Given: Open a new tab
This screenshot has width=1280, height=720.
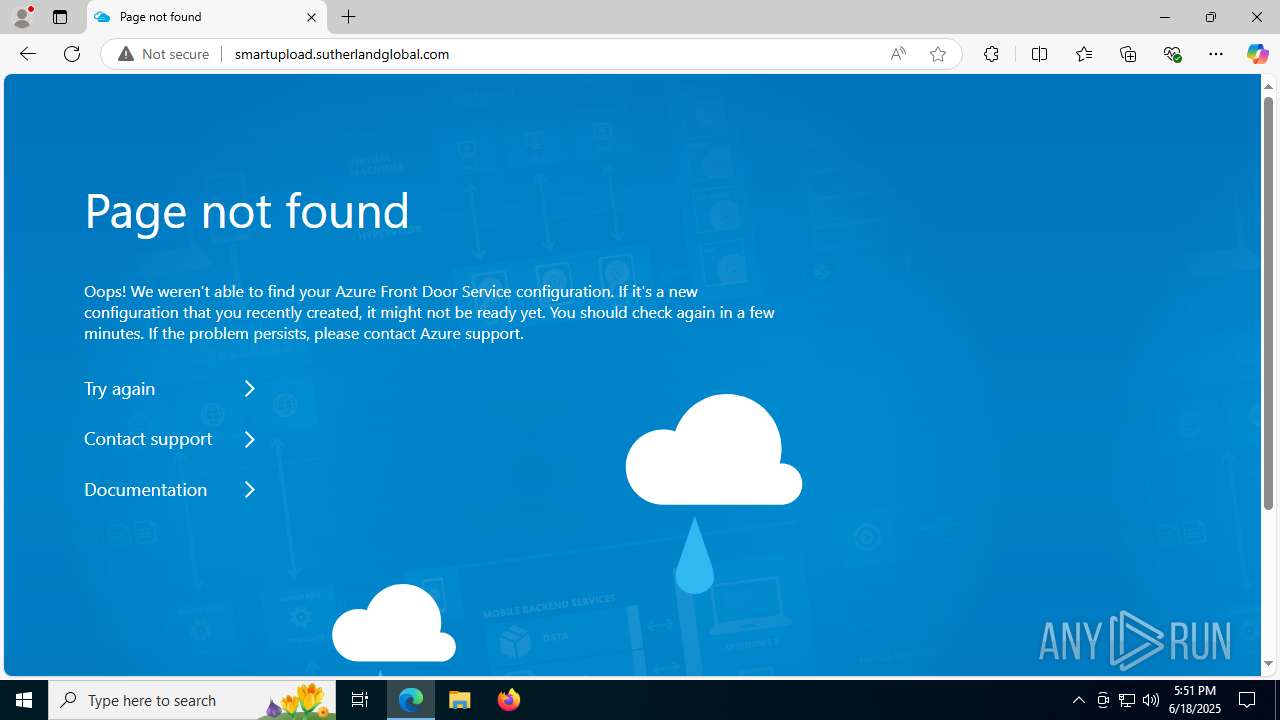Looking at the screenshot, I should coord(348,17).
